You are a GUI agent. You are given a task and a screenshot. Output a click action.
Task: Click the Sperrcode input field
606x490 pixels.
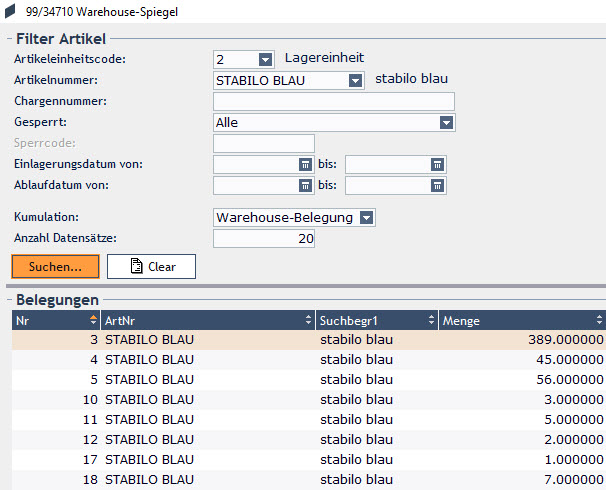pyautogui.click(x=264, y=144)
